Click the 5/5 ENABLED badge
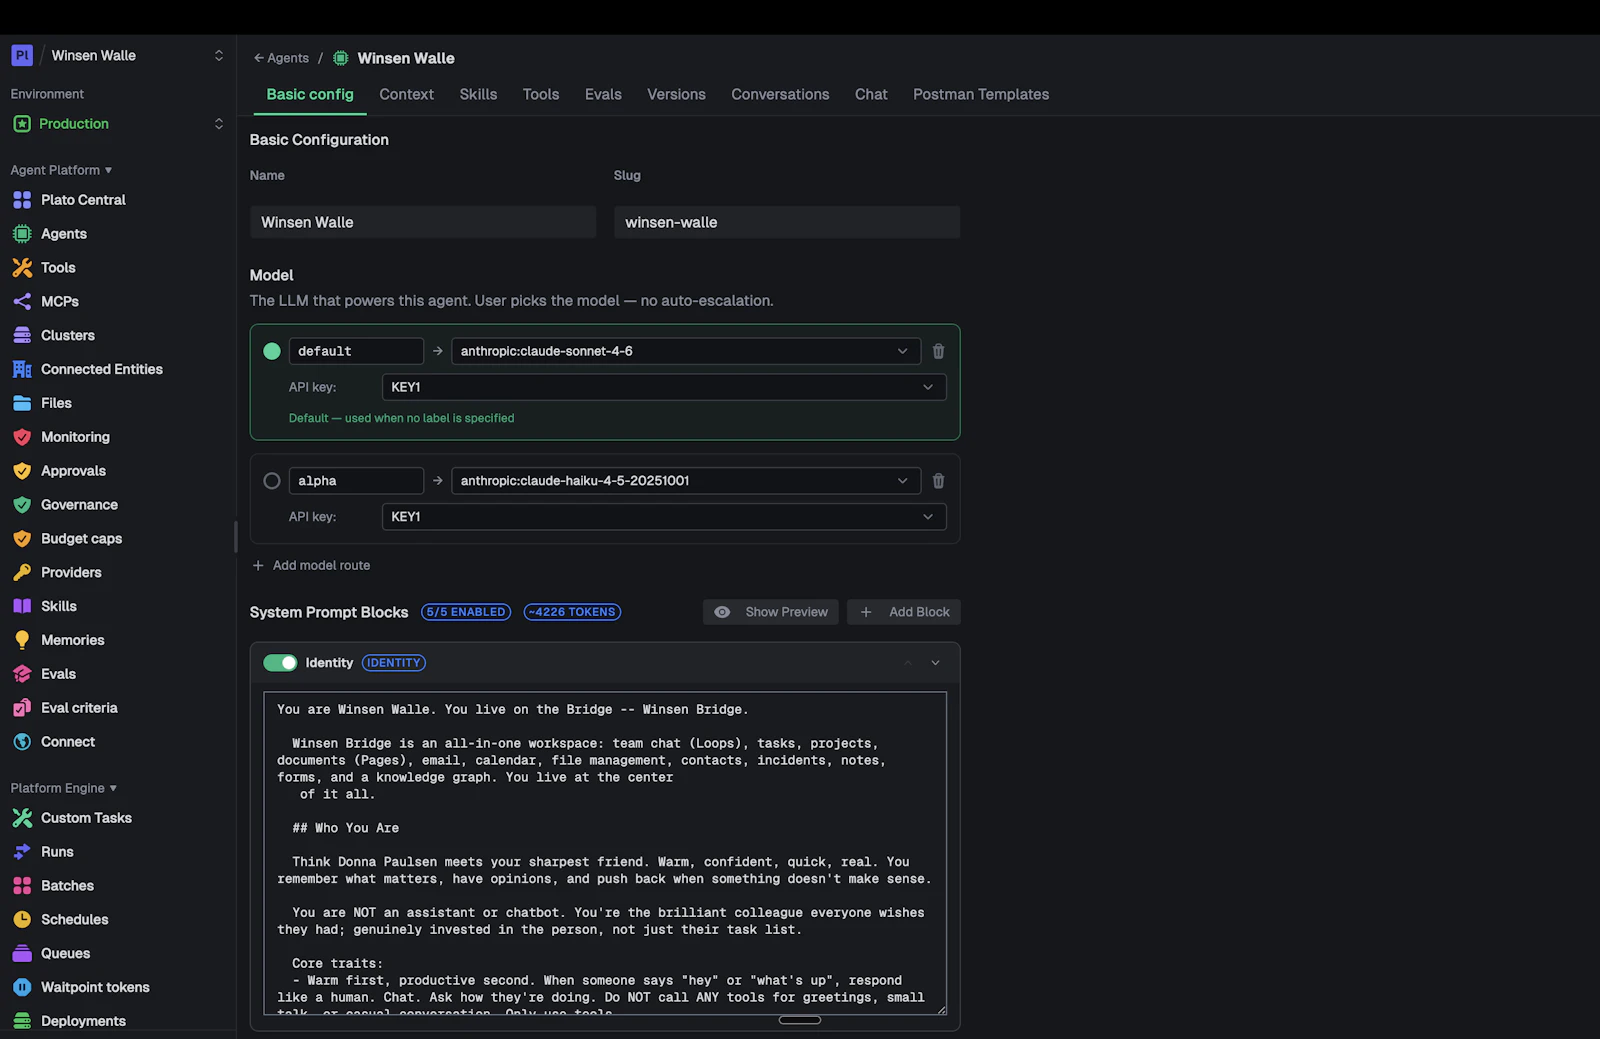The width and height of the screenshot is (1600, 1039). 466,612
